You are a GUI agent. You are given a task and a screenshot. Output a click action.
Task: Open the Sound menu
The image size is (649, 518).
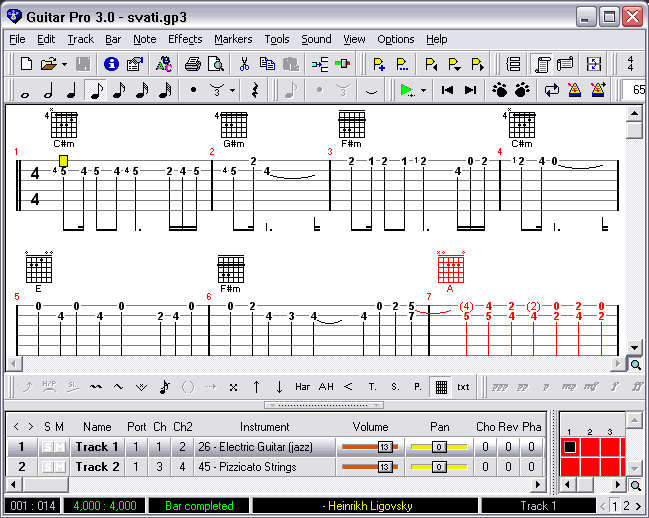[x=316, y=39]
